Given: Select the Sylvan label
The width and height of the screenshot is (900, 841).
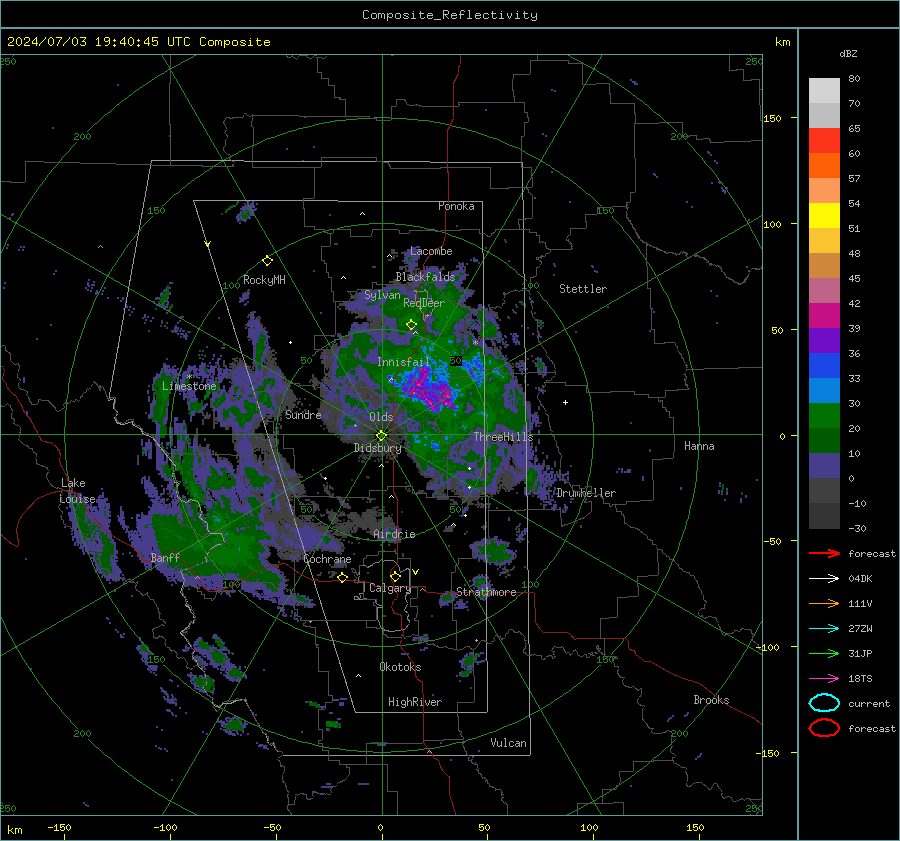Looking at the screenshot, I should coord(382,295).
